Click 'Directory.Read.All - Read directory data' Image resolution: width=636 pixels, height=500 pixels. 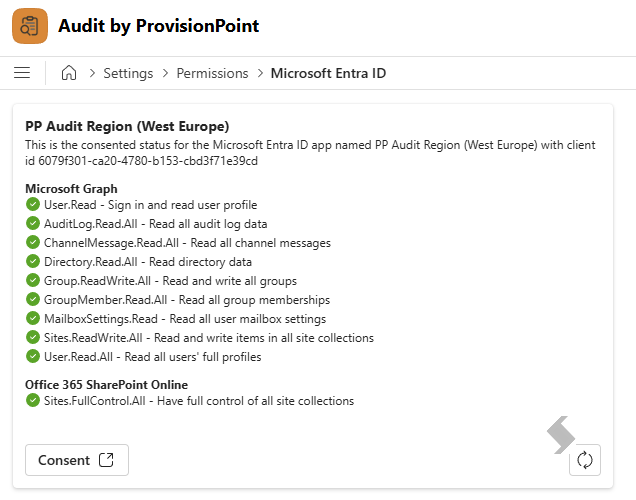148,262
